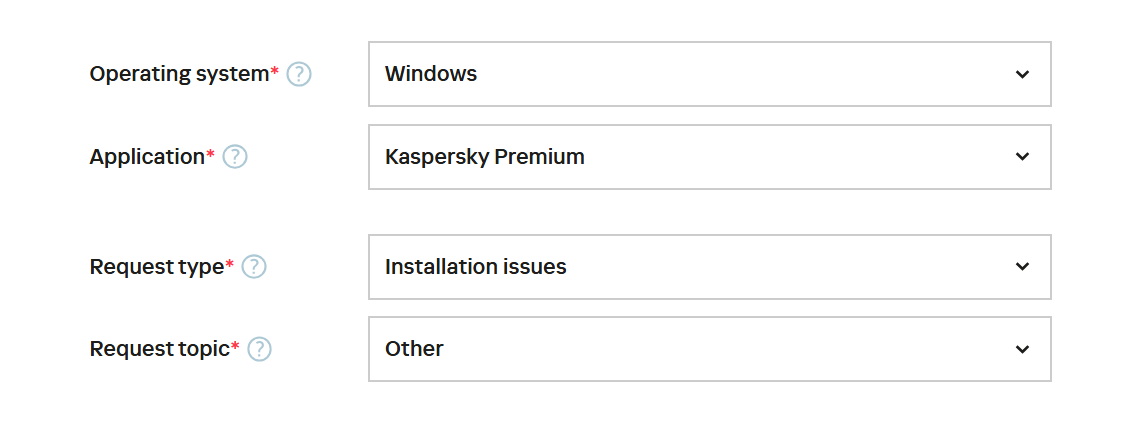The width and height of the screenshot is (1134, 438).
Task: Select the Installation issues value text
Action: pos(476,267)
